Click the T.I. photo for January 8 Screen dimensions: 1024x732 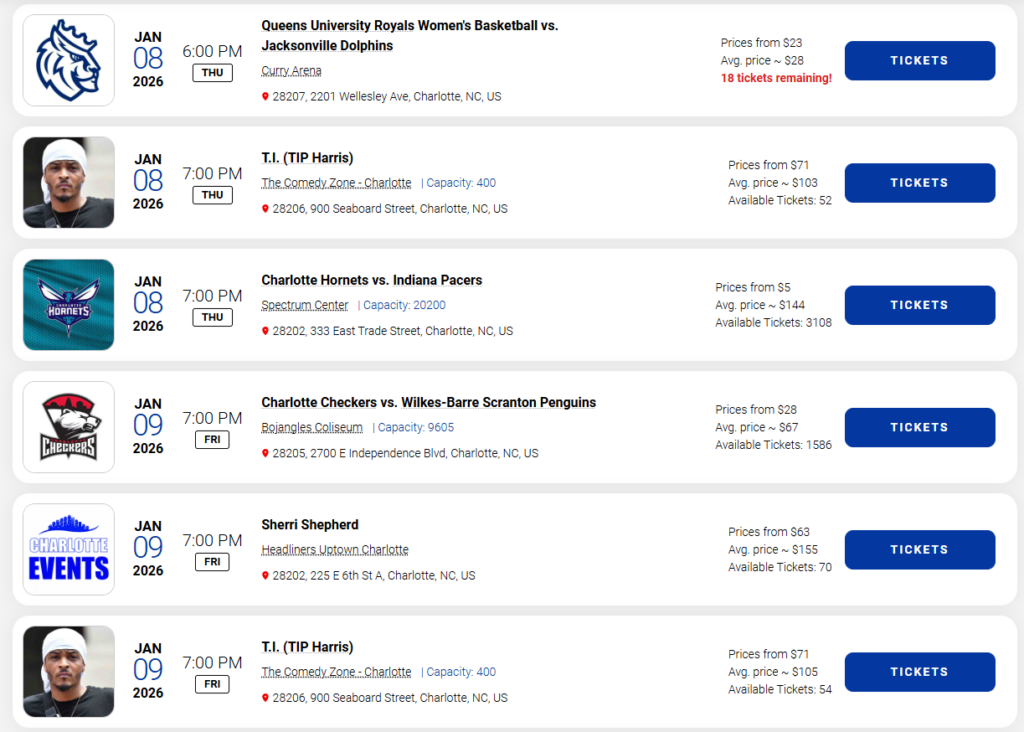coord(68,182)
